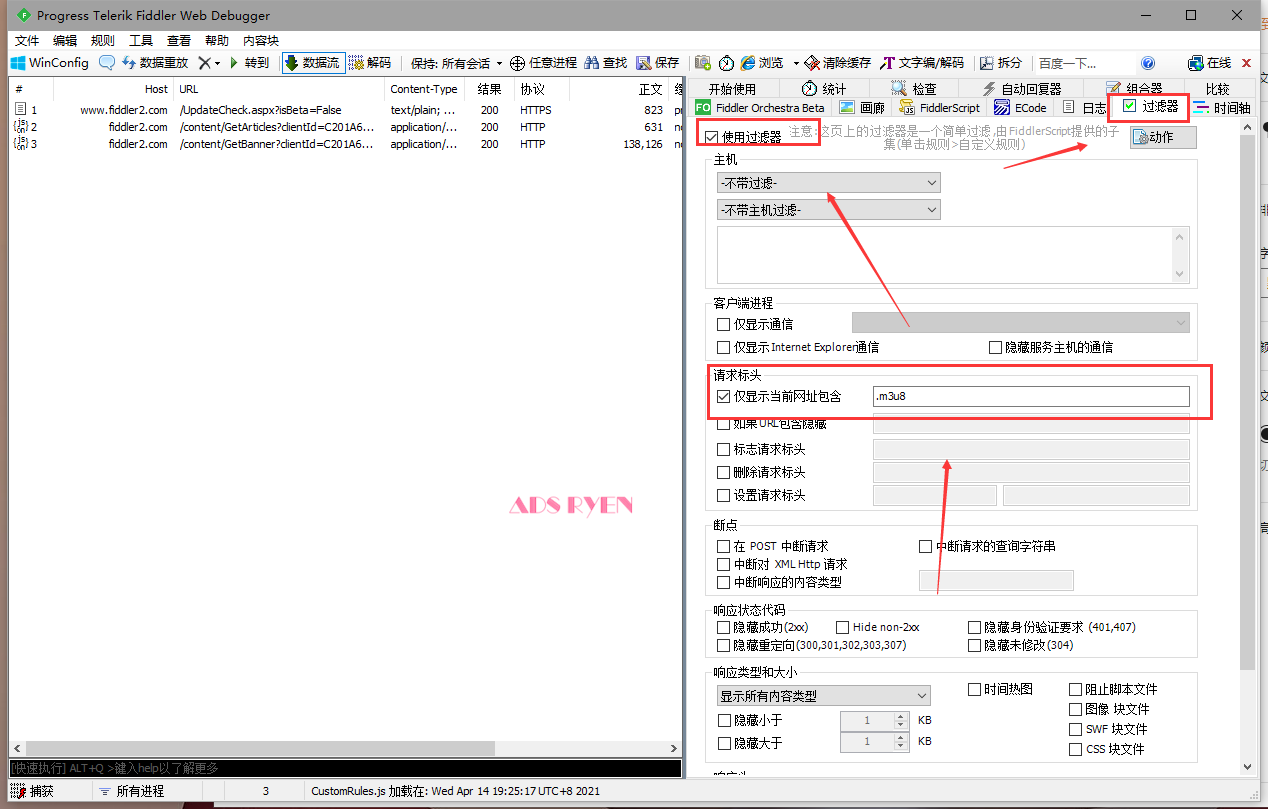Click the 拆分 tearoff button

[x=1001, y=62]
